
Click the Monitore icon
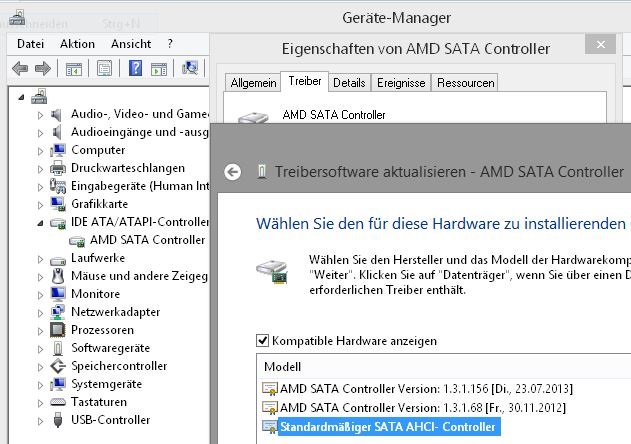coord(58,294)
